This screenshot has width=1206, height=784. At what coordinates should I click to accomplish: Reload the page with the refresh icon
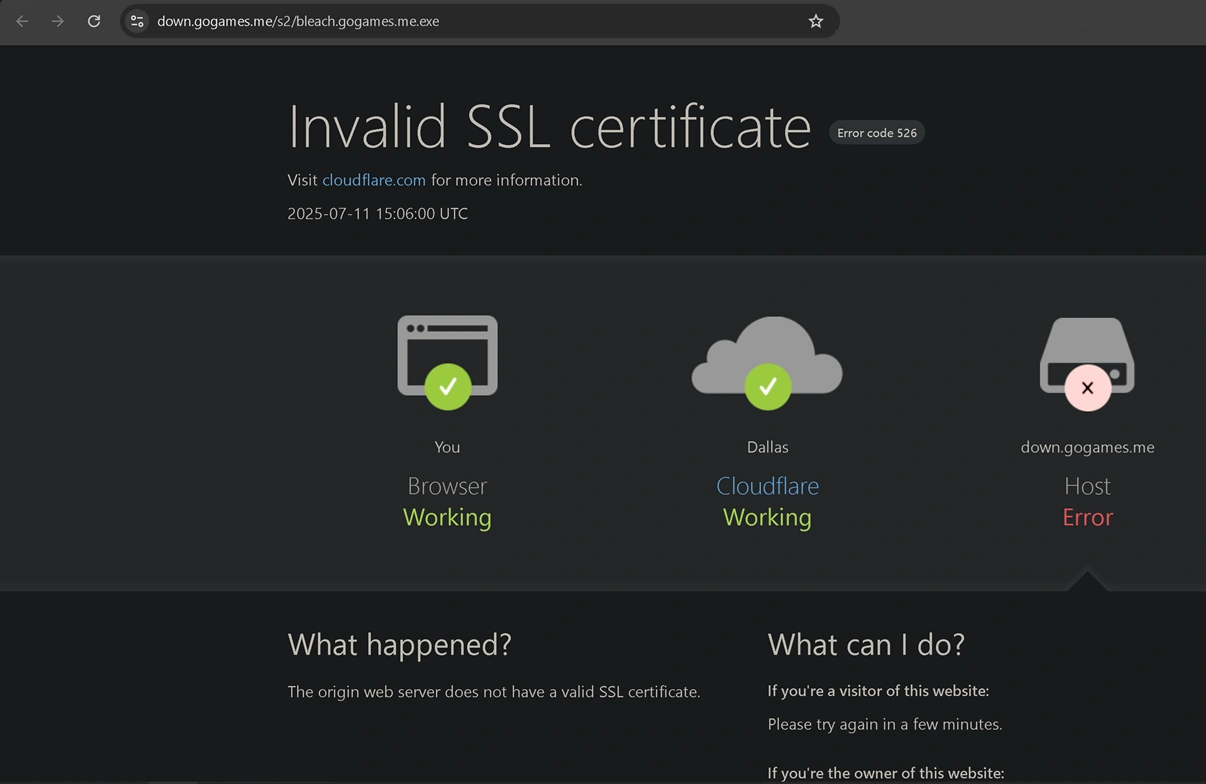[x=94, y=21]
